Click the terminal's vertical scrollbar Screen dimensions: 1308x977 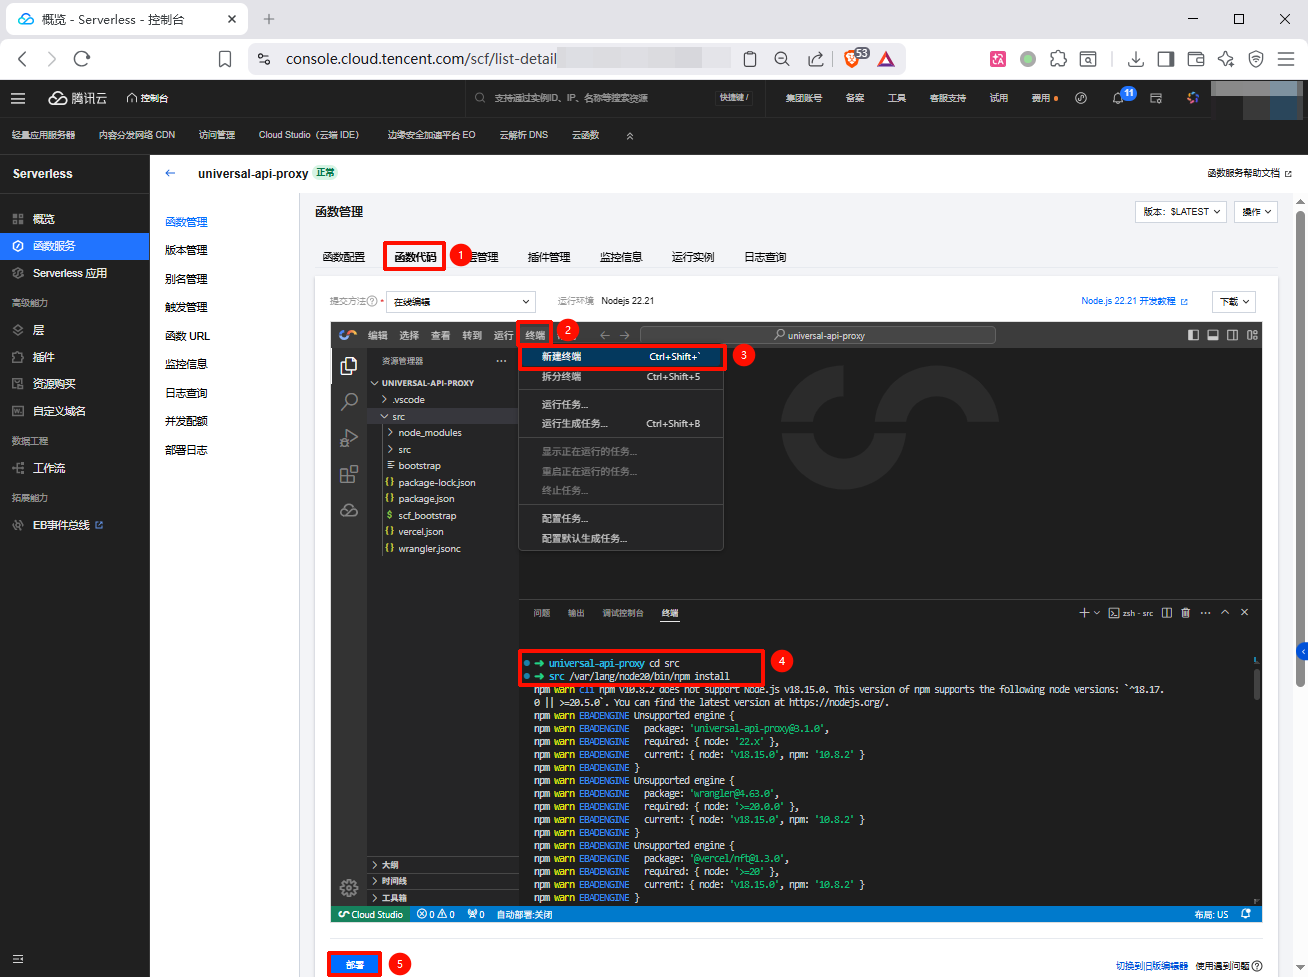click(1256, 685)
